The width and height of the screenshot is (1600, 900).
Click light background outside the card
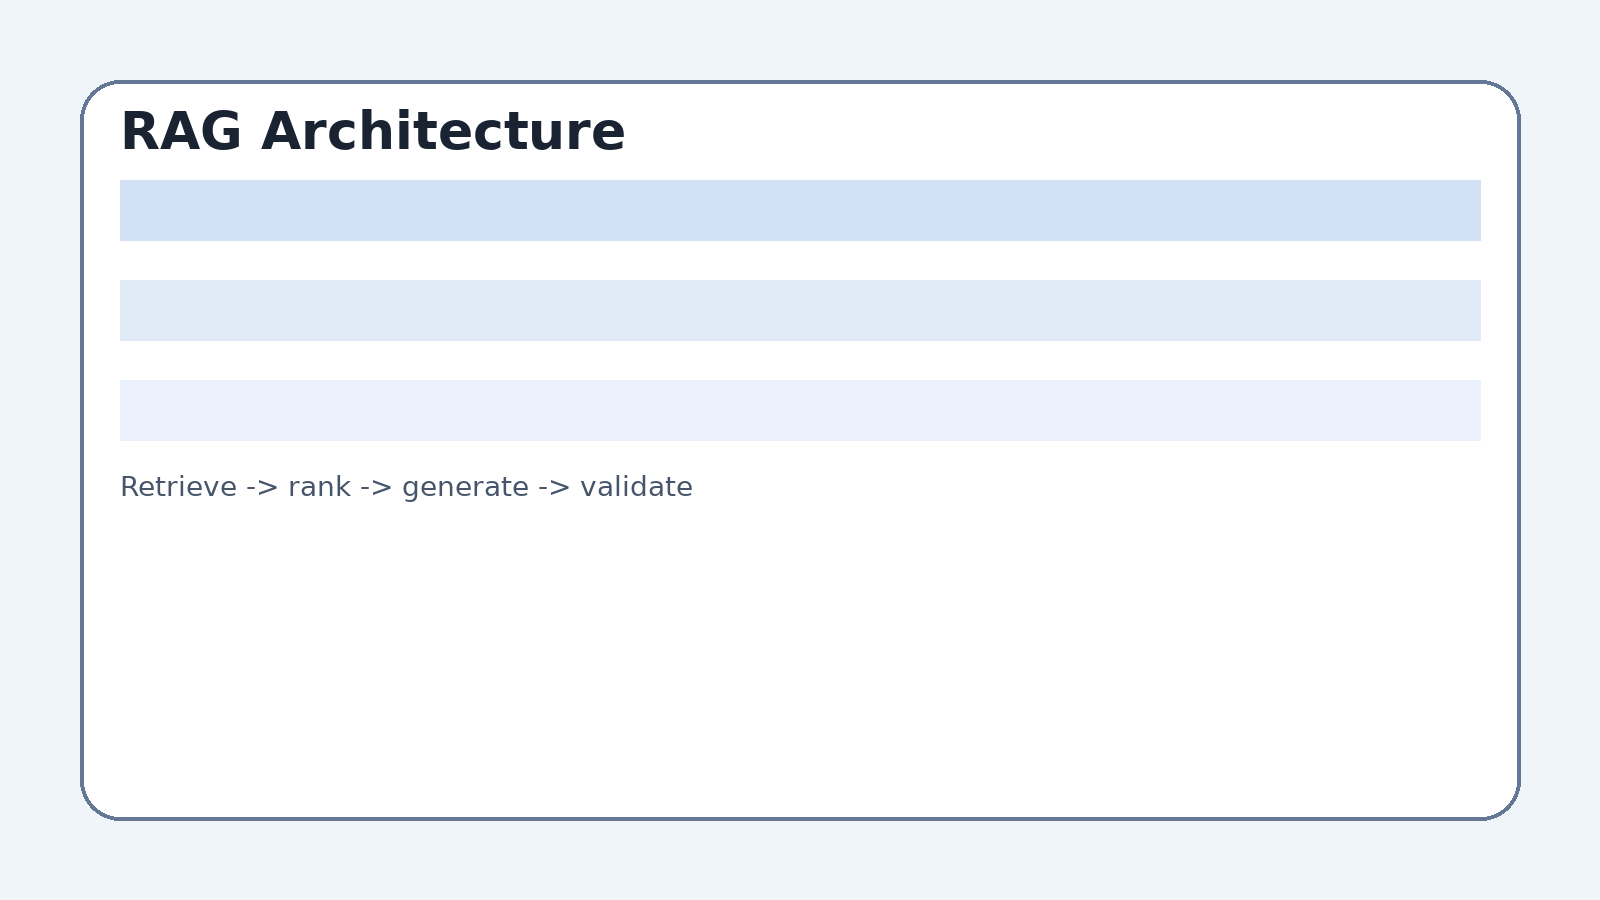pos(40,450)
